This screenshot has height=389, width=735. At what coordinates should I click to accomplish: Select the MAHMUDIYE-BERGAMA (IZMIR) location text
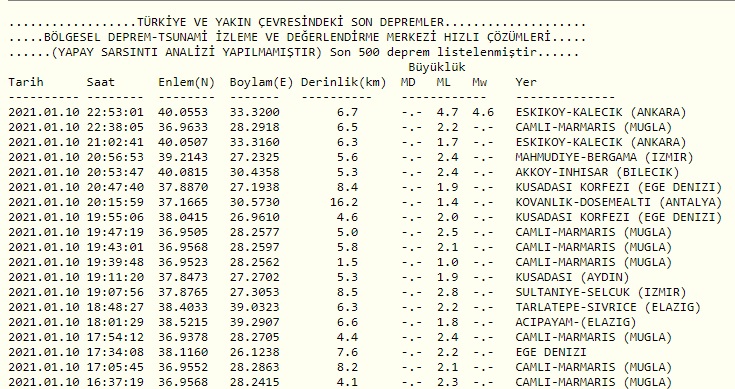point(604,157)
